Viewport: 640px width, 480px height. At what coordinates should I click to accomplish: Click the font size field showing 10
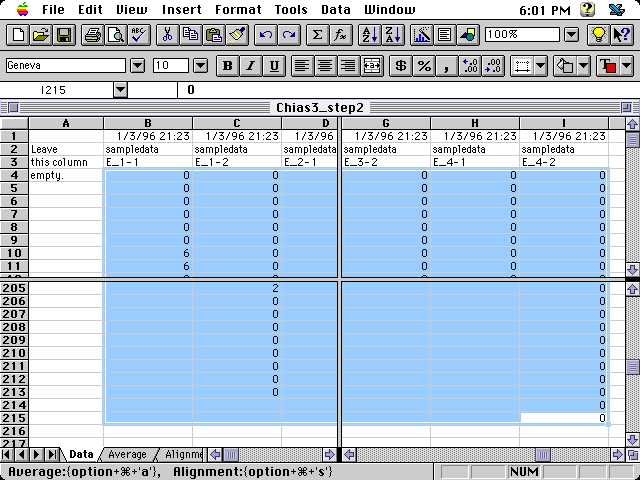[171, 66]
